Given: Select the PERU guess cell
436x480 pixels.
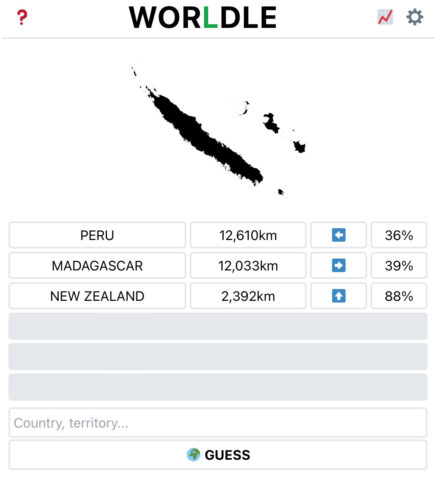Looking at the screenshot, I should pyautogui.click(x=97, y=235).
